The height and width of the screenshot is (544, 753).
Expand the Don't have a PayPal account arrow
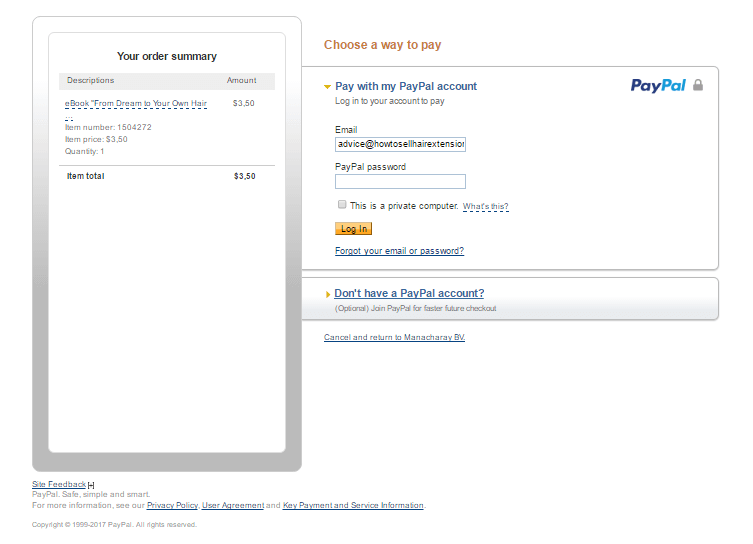[x=328, y=294]
